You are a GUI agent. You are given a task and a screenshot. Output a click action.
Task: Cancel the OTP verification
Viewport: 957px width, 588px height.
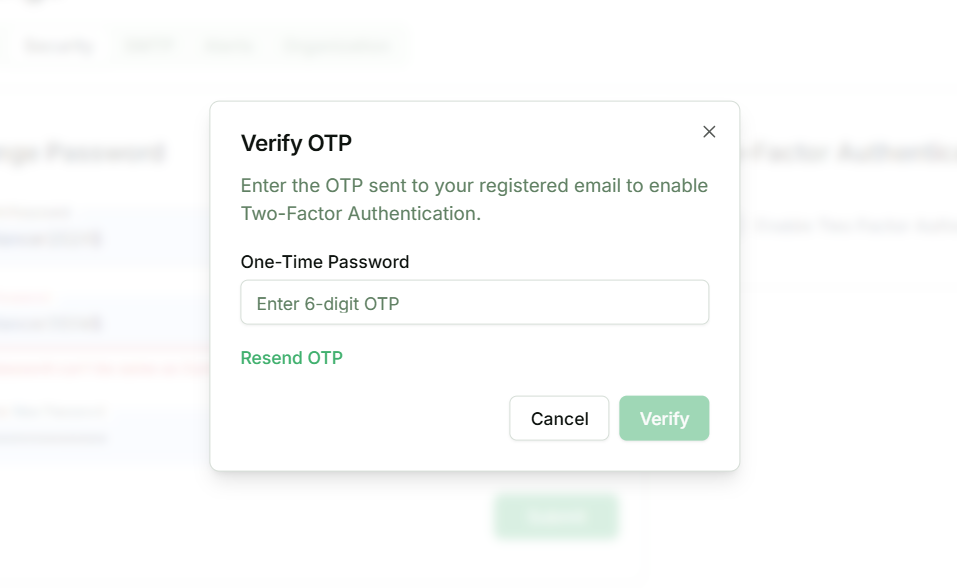(x=559, y=418)
